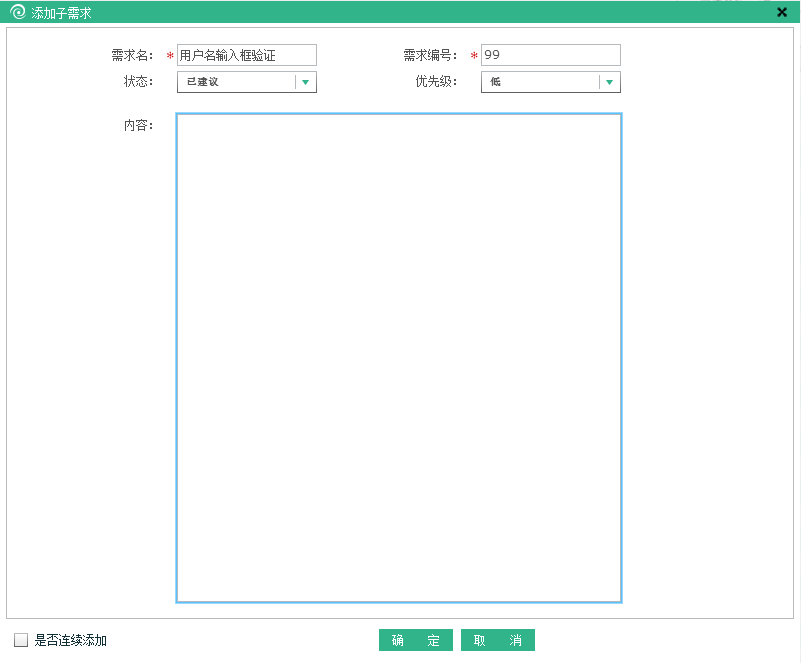
Task: Enable the 是否连续添加 checkbox
Action: 21,640
